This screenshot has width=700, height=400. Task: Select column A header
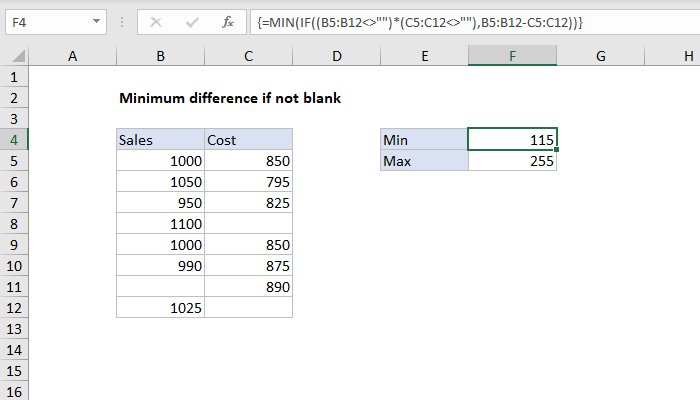click(72, 56)
